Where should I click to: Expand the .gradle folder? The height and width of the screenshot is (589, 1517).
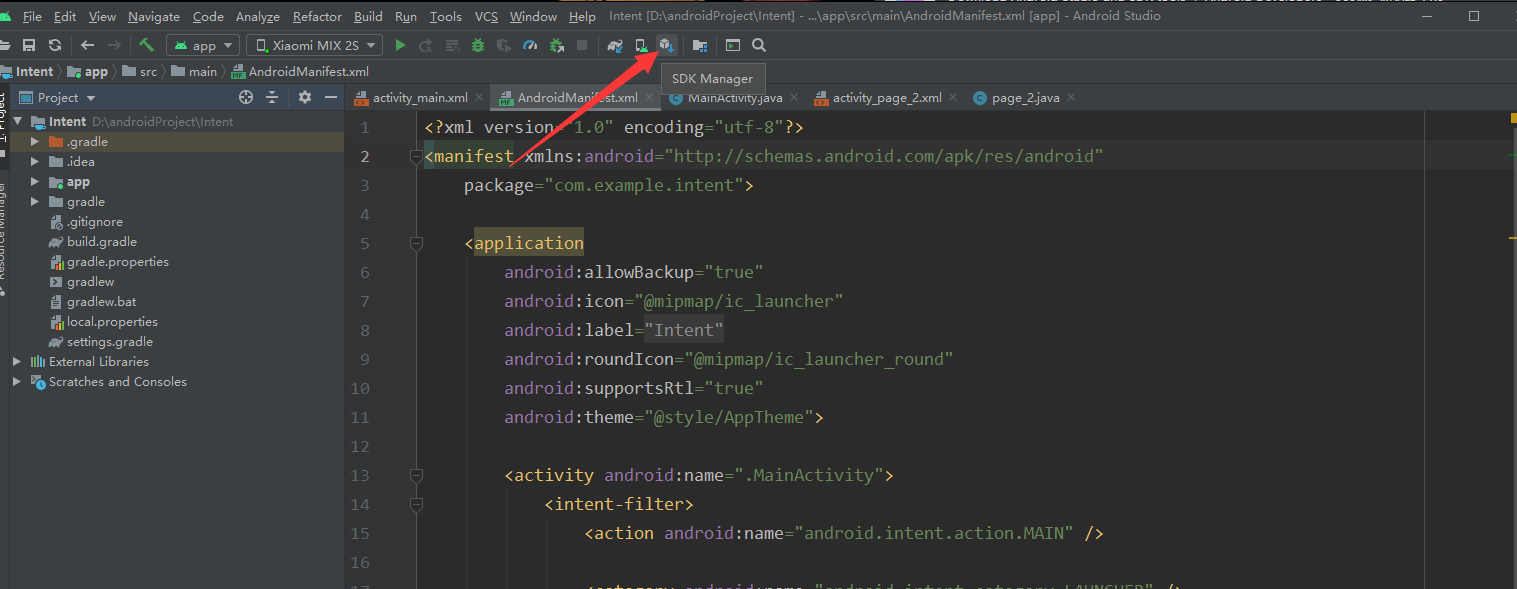point(34,141)
